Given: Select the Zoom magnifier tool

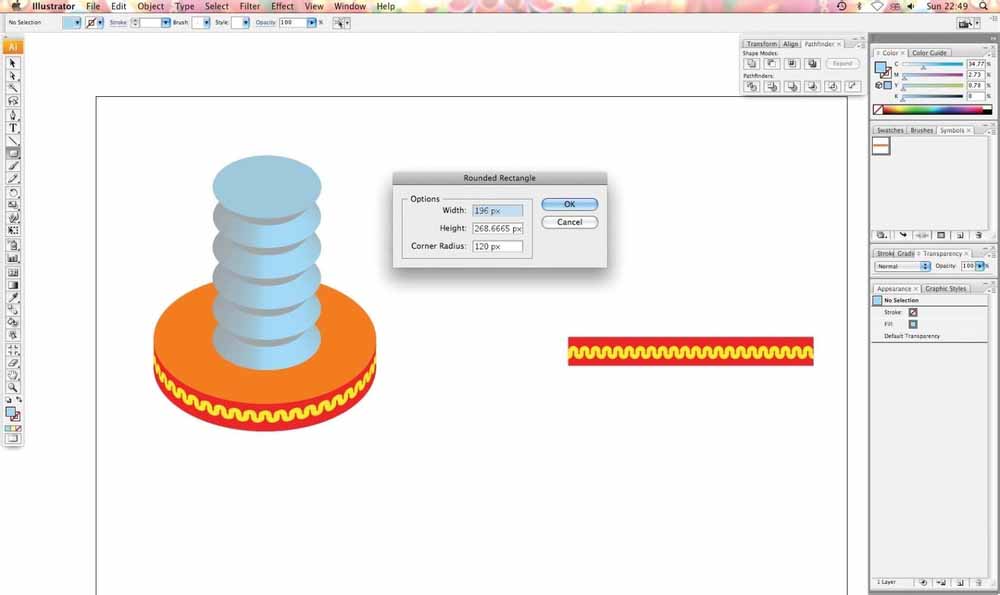Looking at the screenshot, I should pyautogui.click(x=12, y=388).
